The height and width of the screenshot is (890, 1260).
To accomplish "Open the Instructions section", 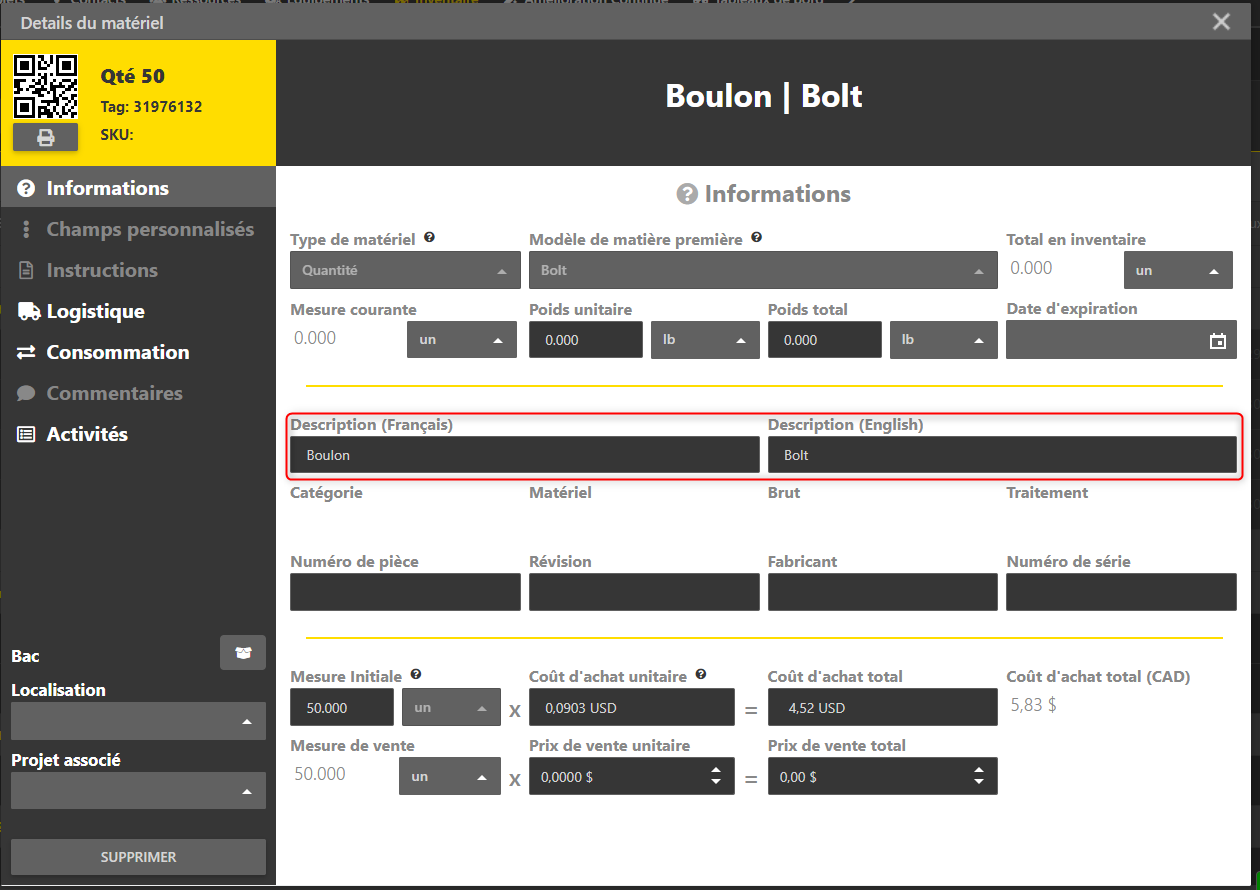I will click(x=138, y=270).
